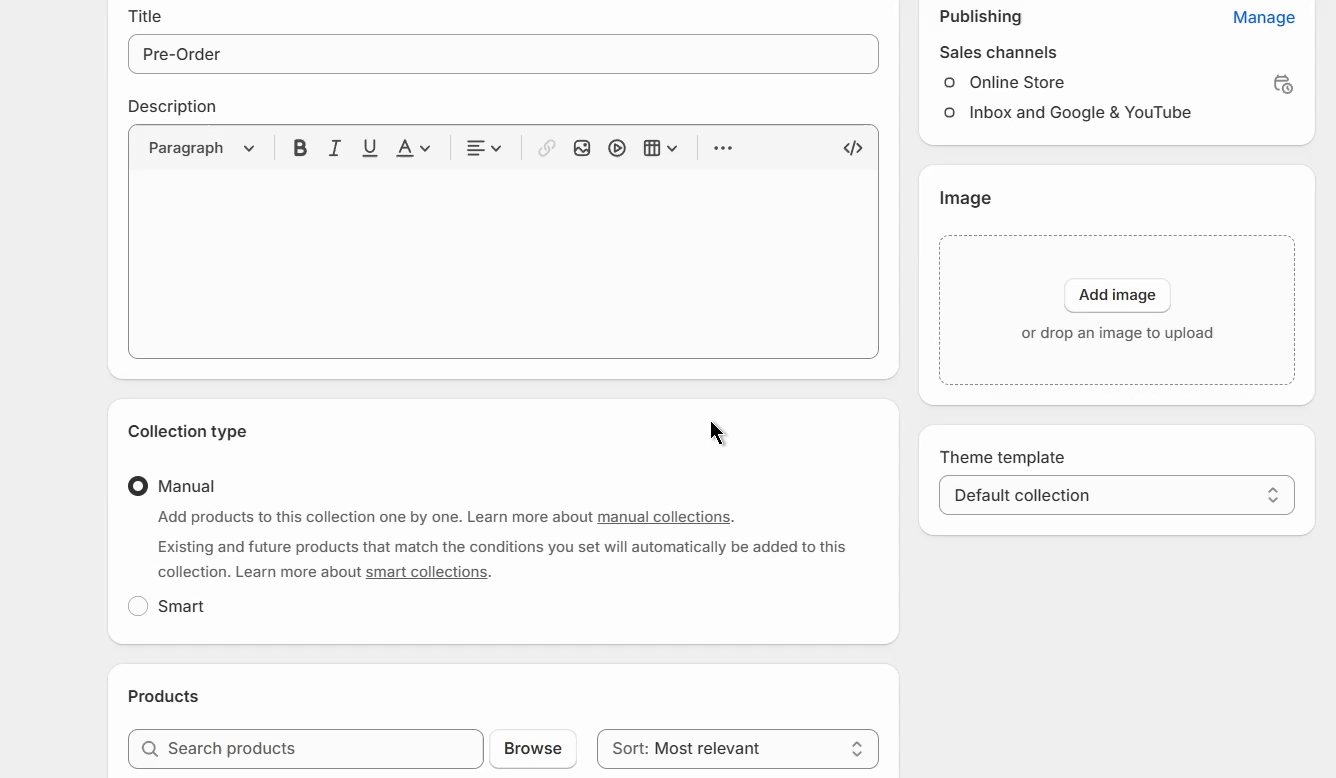This screenshot has height=778, width=1336.
Task: Toggle italic formatting in description editor
Action: 335,148
